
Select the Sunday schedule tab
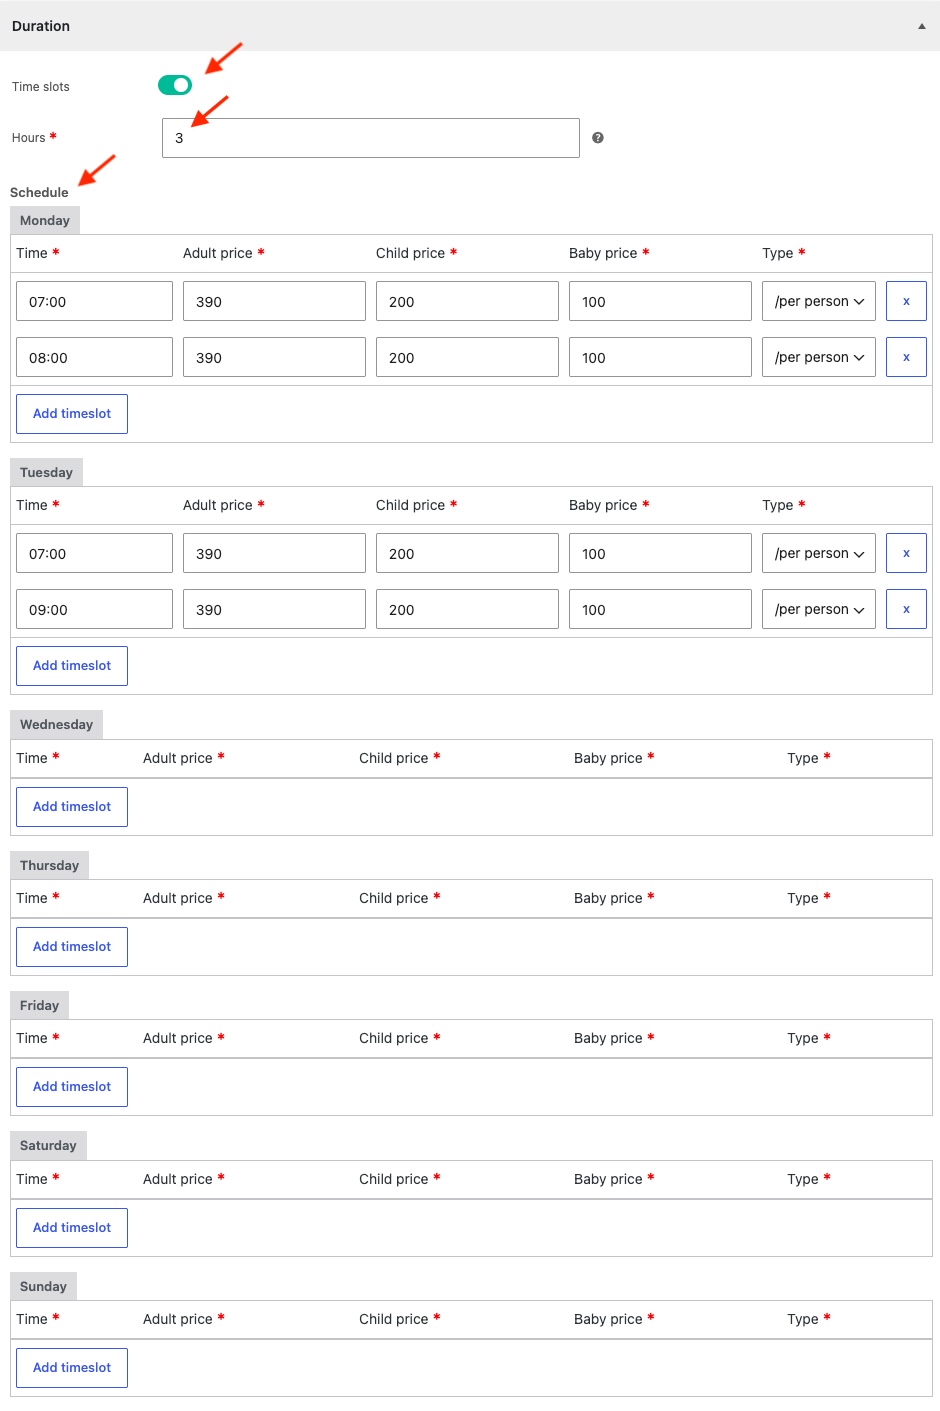tap(43, 1286)
